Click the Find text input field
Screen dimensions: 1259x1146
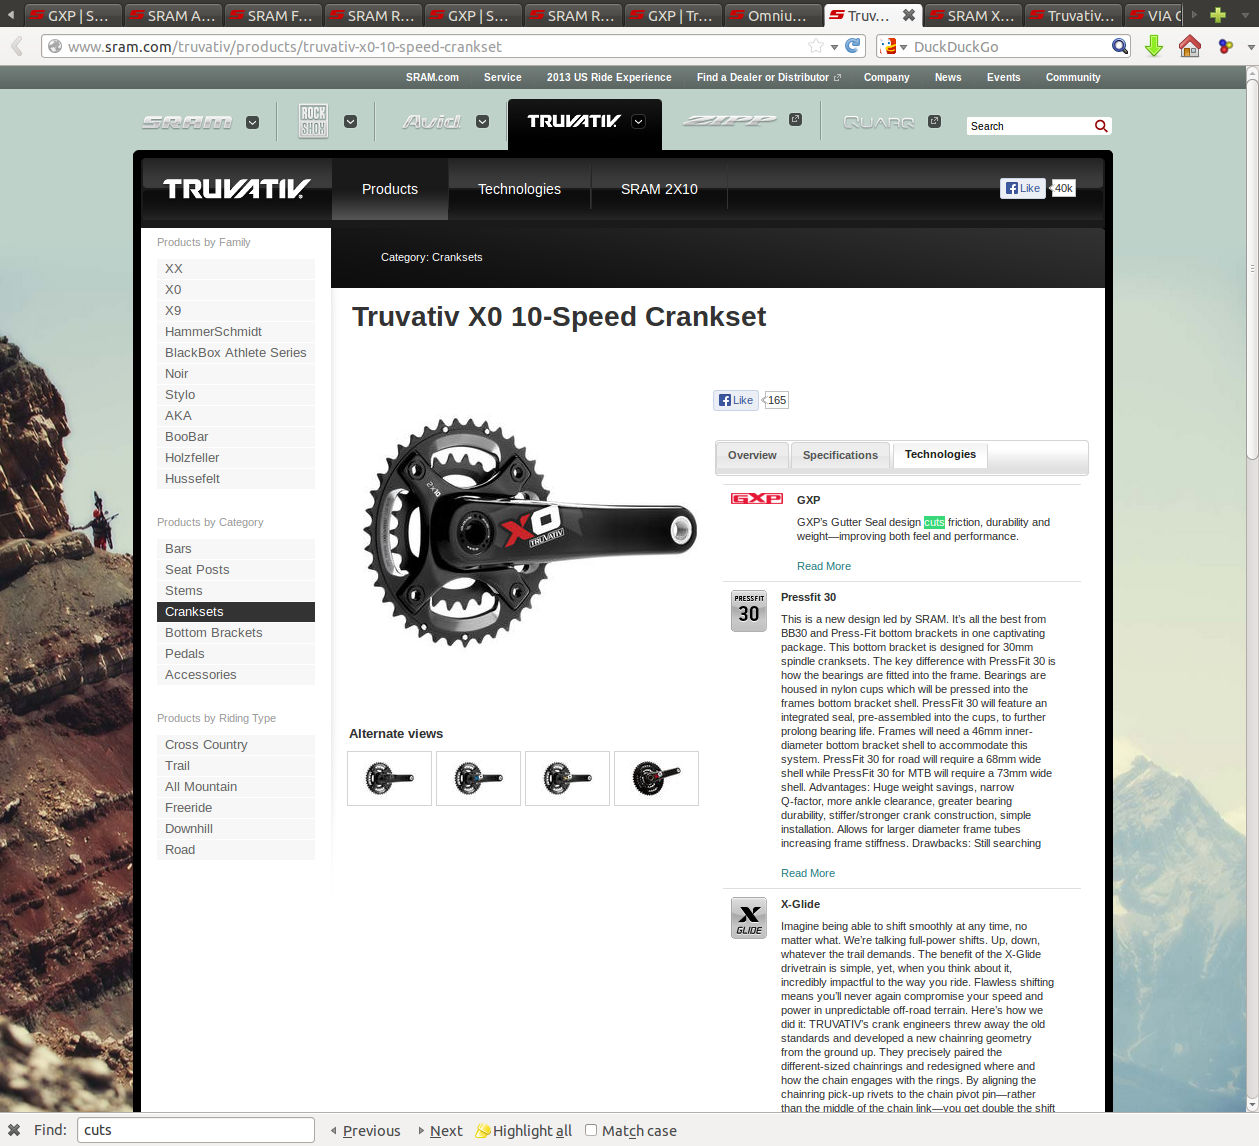(195, 1130)
